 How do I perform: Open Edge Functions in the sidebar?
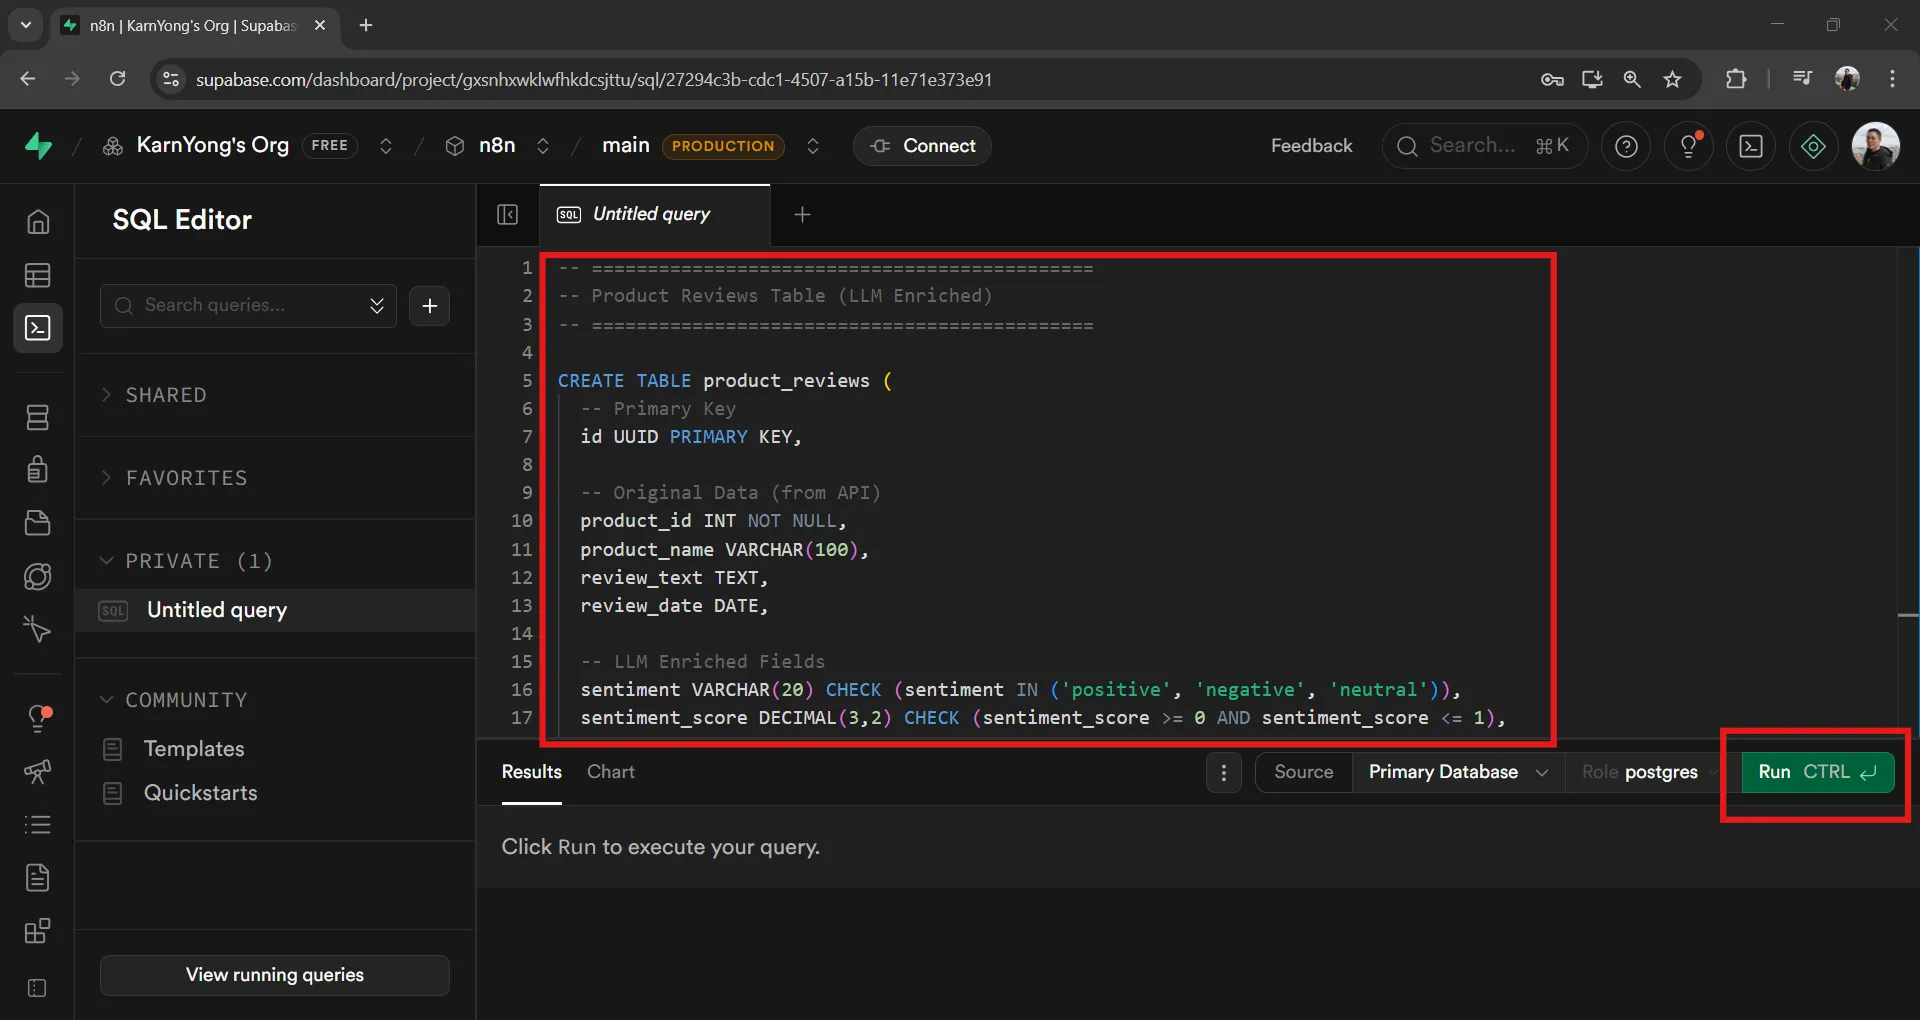click(38, 576)
